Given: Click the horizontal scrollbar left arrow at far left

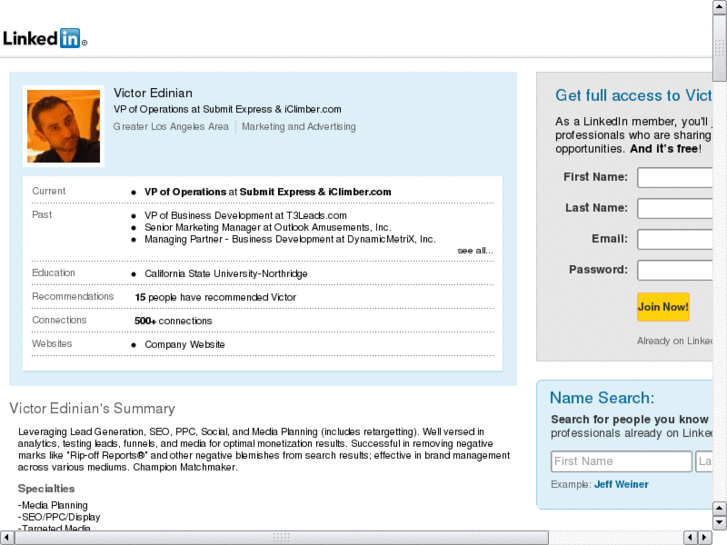Looking at the screenshot, I should 6,538.
